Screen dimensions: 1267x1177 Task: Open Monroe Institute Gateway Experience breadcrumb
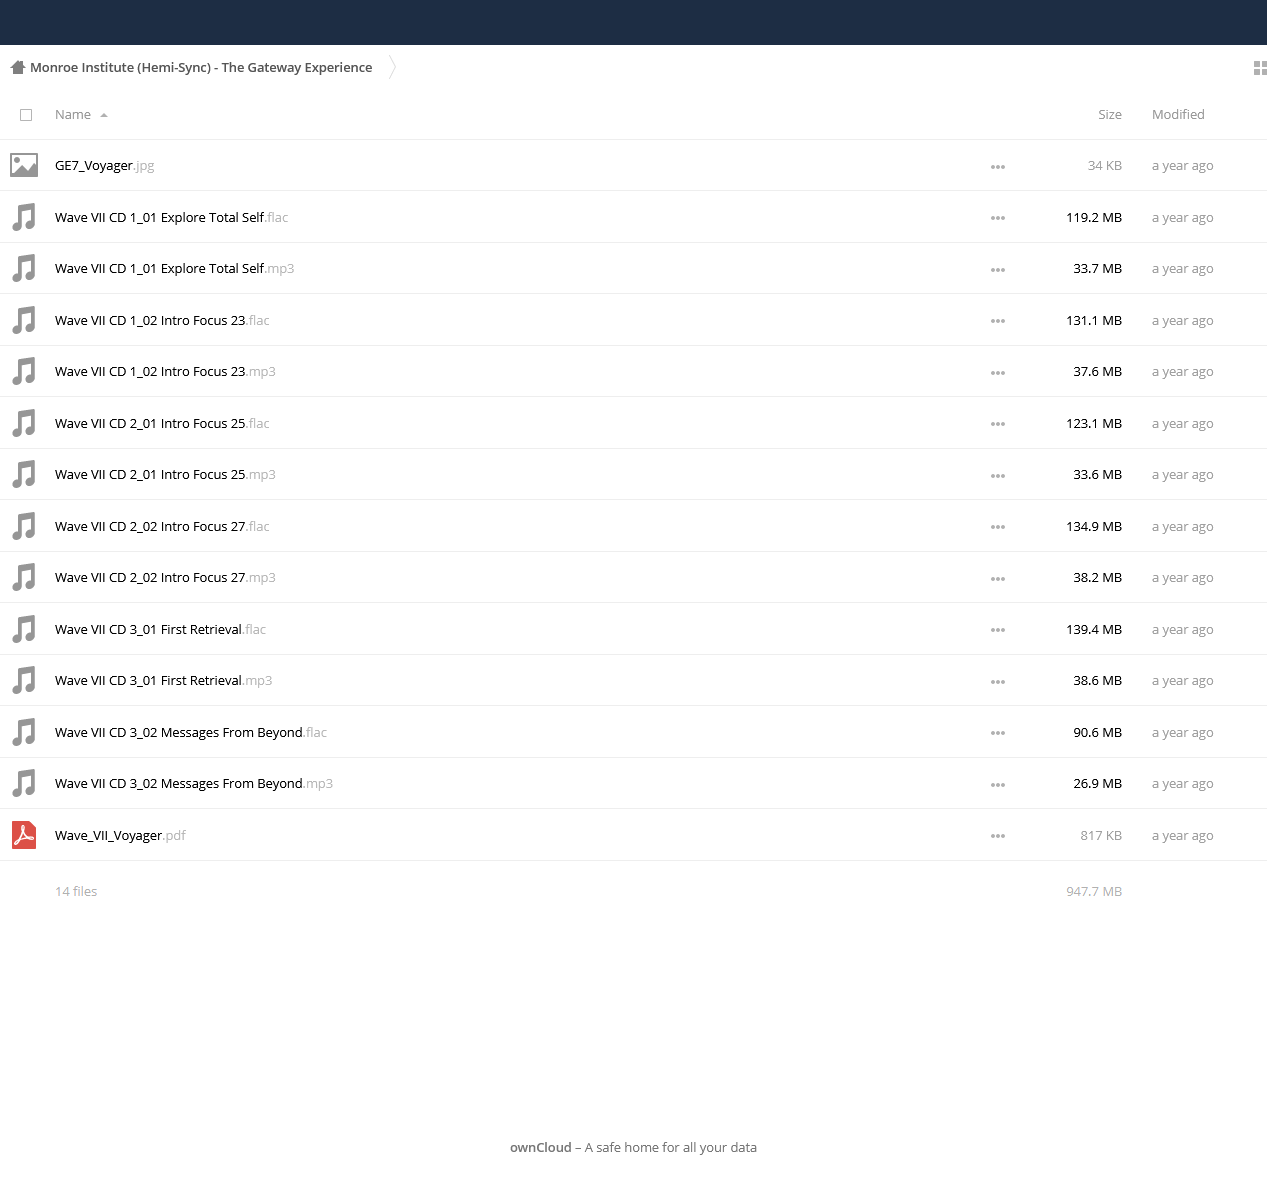(x=201, y=68)
